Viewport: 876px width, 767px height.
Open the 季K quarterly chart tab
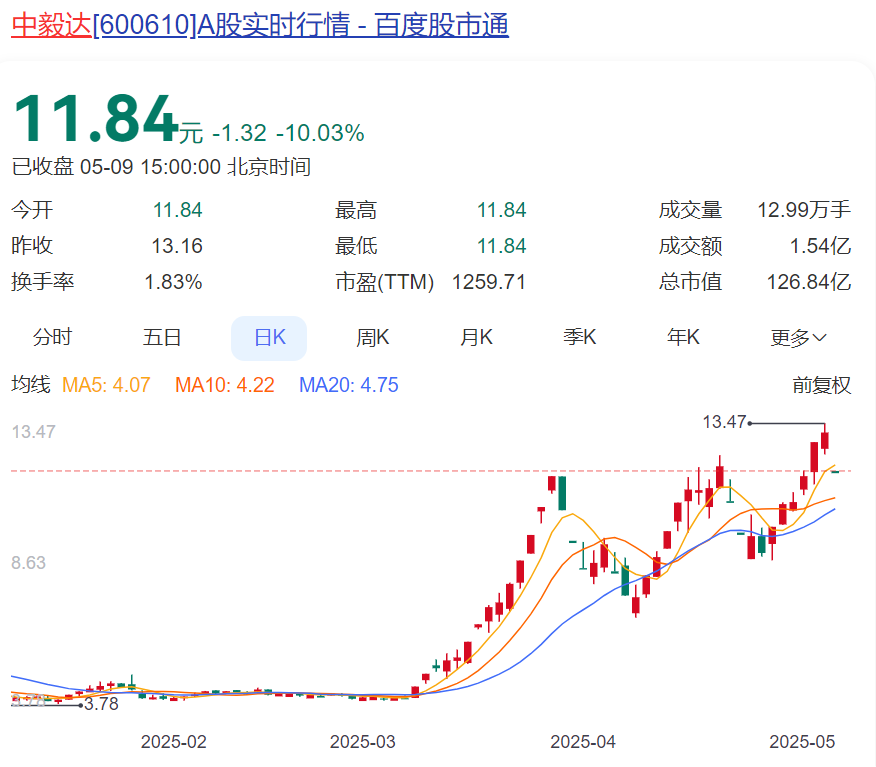point(580,338)
